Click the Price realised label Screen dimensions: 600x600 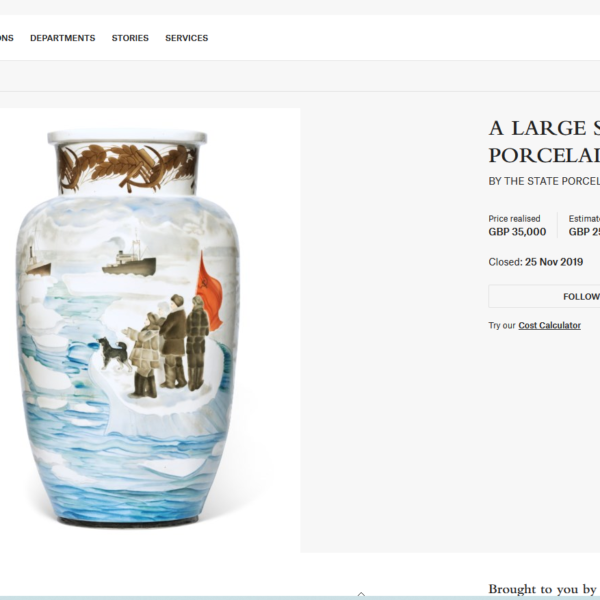(514, 218)
